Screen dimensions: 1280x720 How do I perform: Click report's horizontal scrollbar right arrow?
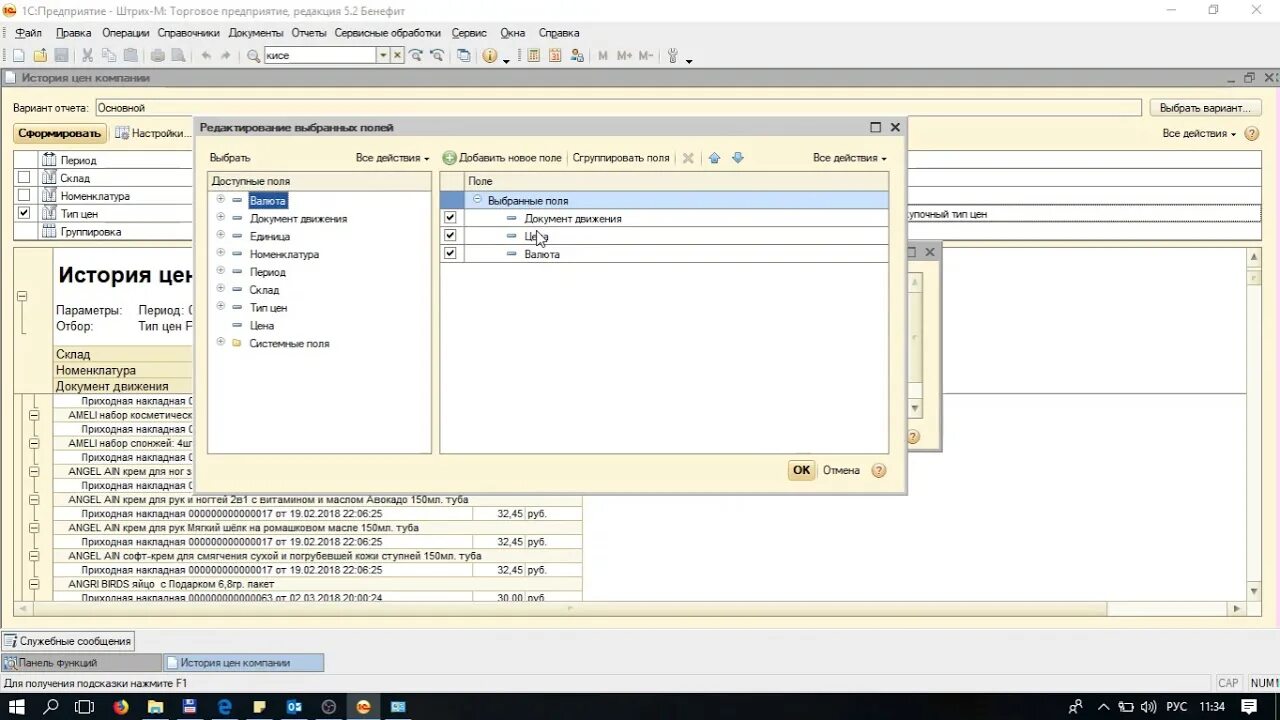1237,608
